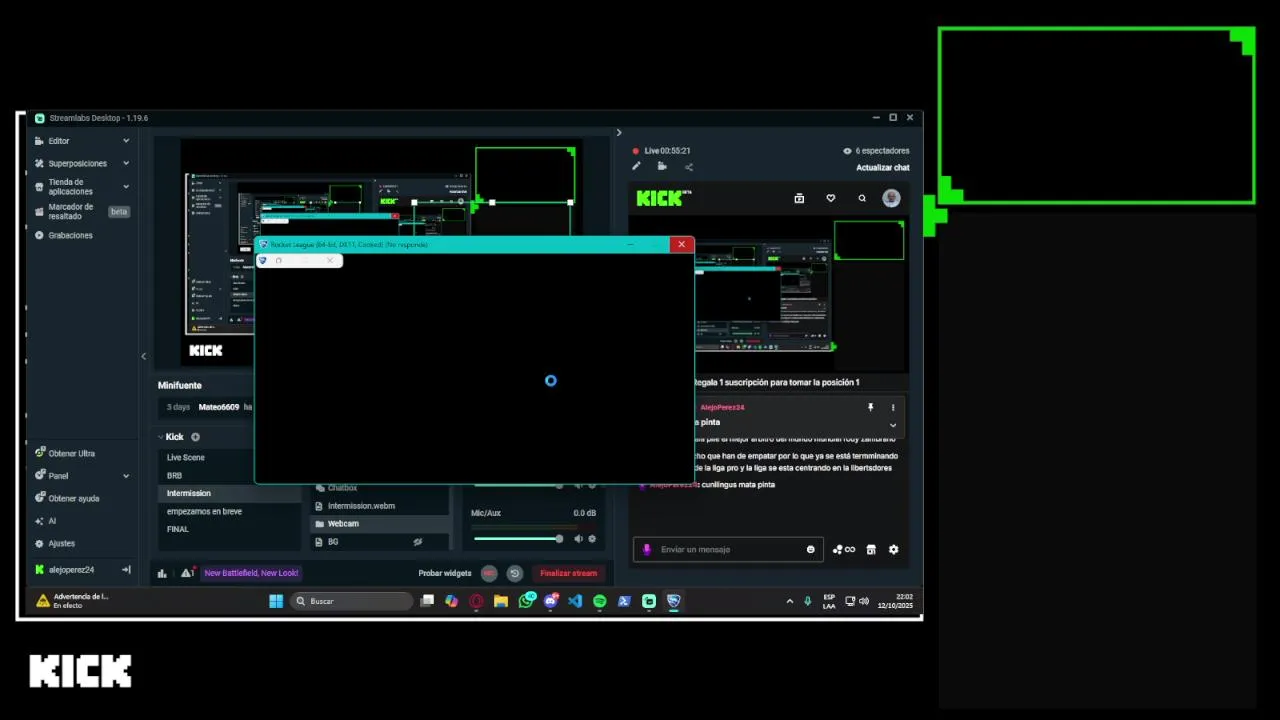This screenshot has width=1280, height=720.
Task: Expand the Panel dropdown chevron
Action: pyautogui.click(x=126, y=476)
